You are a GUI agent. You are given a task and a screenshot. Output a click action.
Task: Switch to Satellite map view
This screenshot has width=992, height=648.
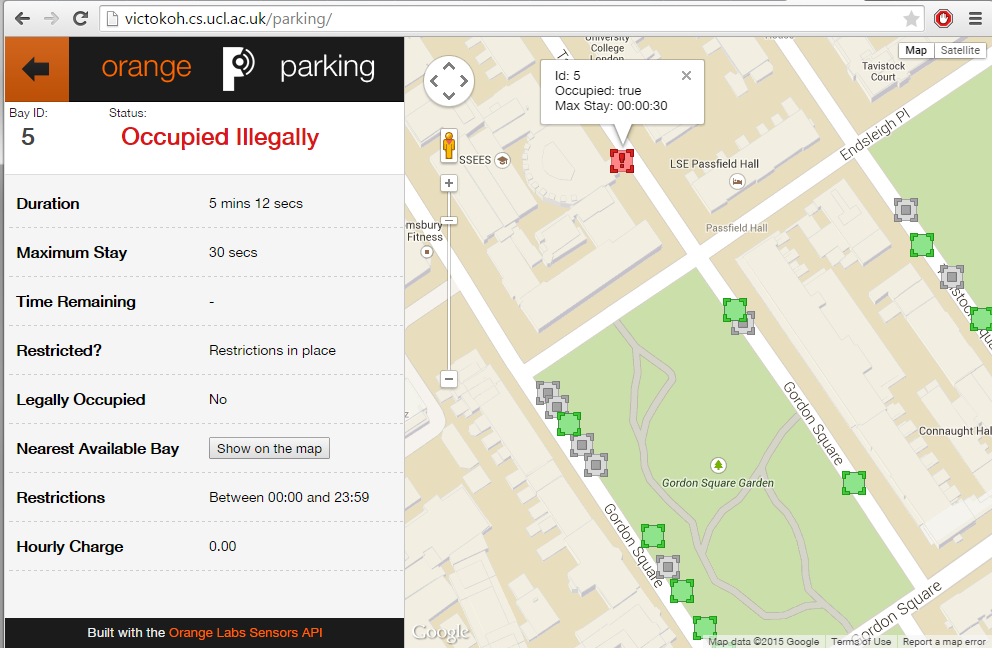click(x=960, y=51)
